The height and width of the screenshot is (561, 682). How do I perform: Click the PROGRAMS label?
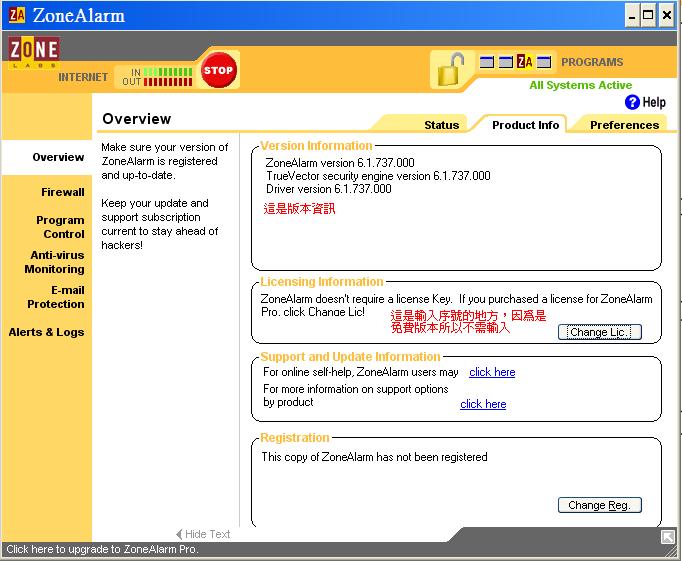click(592, 62)
